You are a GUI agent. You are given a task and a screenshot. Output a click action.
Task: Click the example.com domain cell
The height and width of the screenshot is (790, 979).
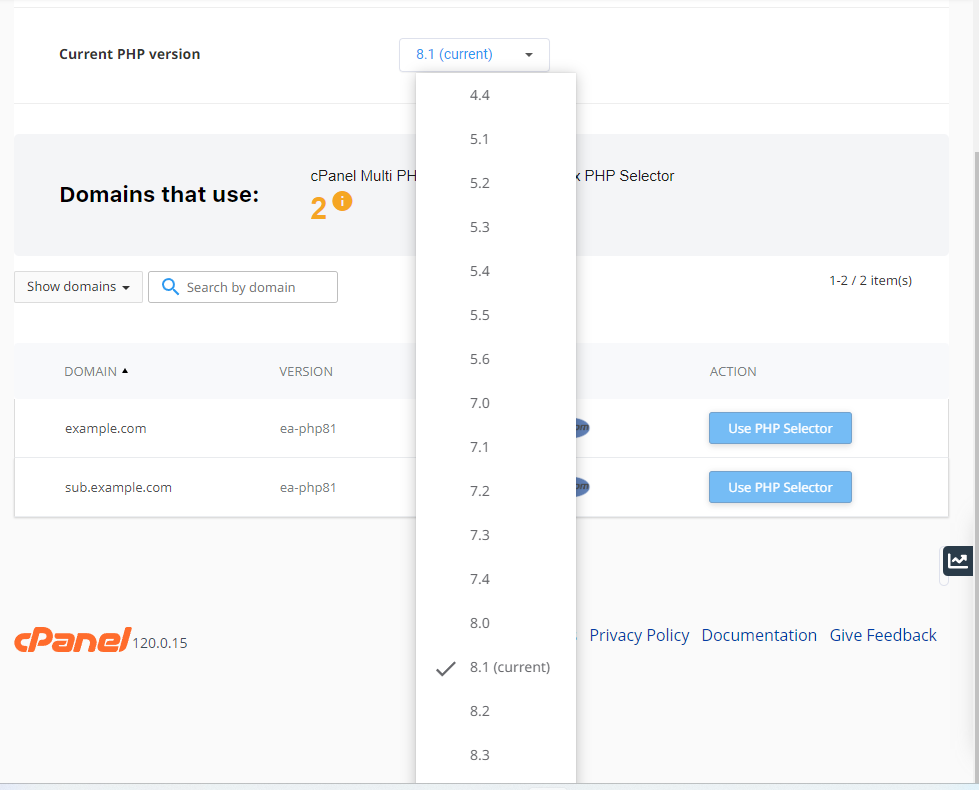coord(106,428)
